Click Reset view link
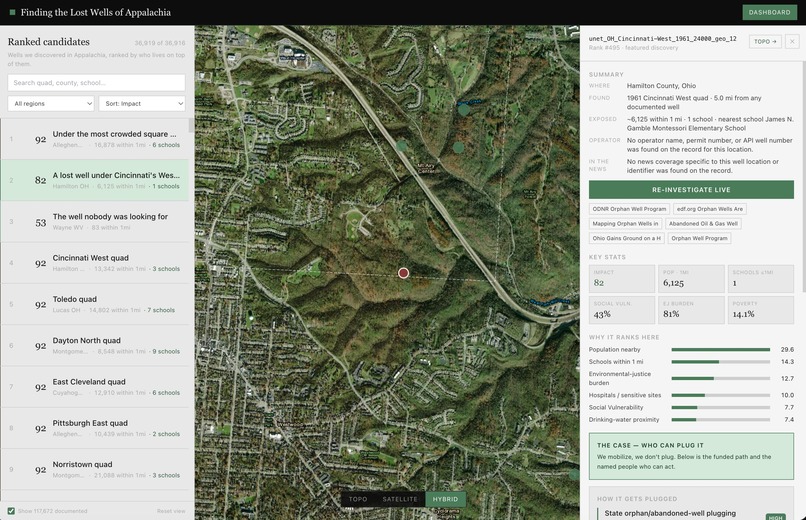This screenshot has width=806, height=520. (x=171, y=511)
